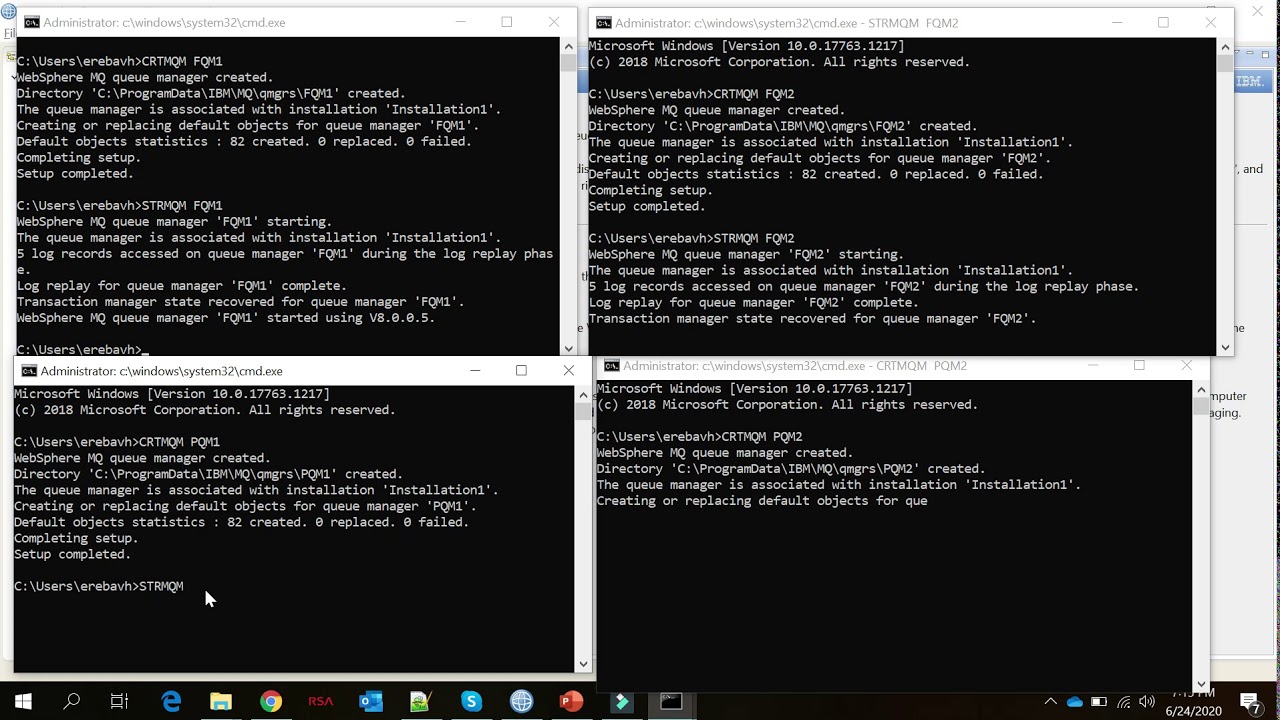The image size is (1280, 720).
Task: Minimize the FQM1 command prompt window
Action: point(461,22)
